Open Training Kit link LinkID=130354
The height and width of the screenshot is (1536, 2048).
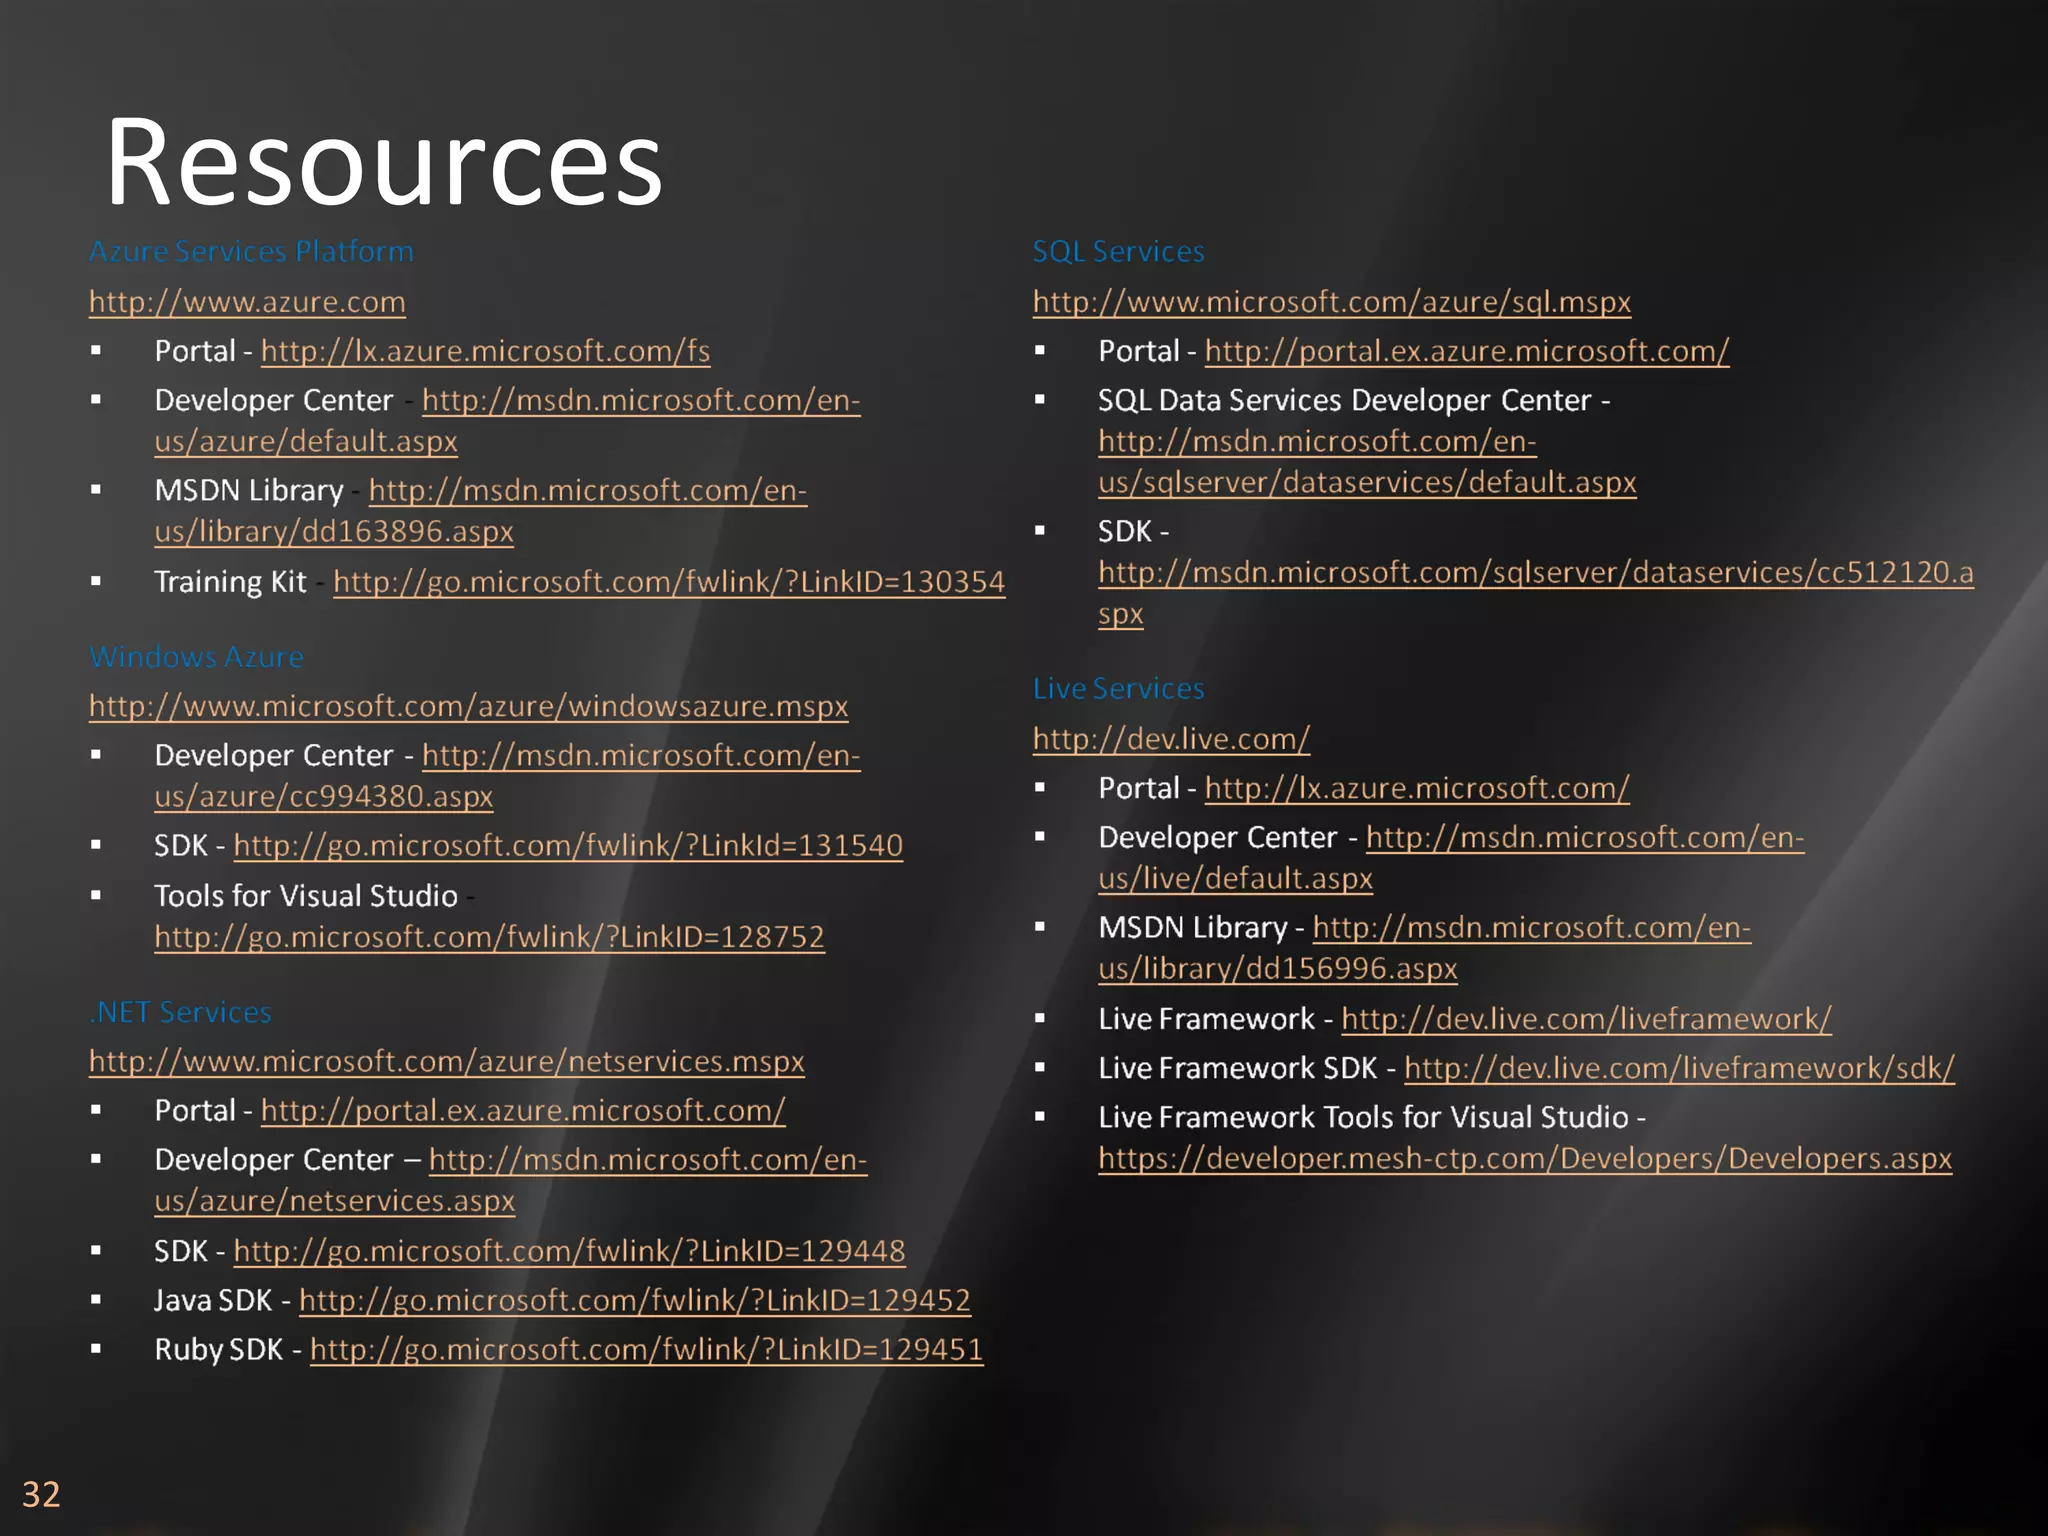tap(669, 581)
